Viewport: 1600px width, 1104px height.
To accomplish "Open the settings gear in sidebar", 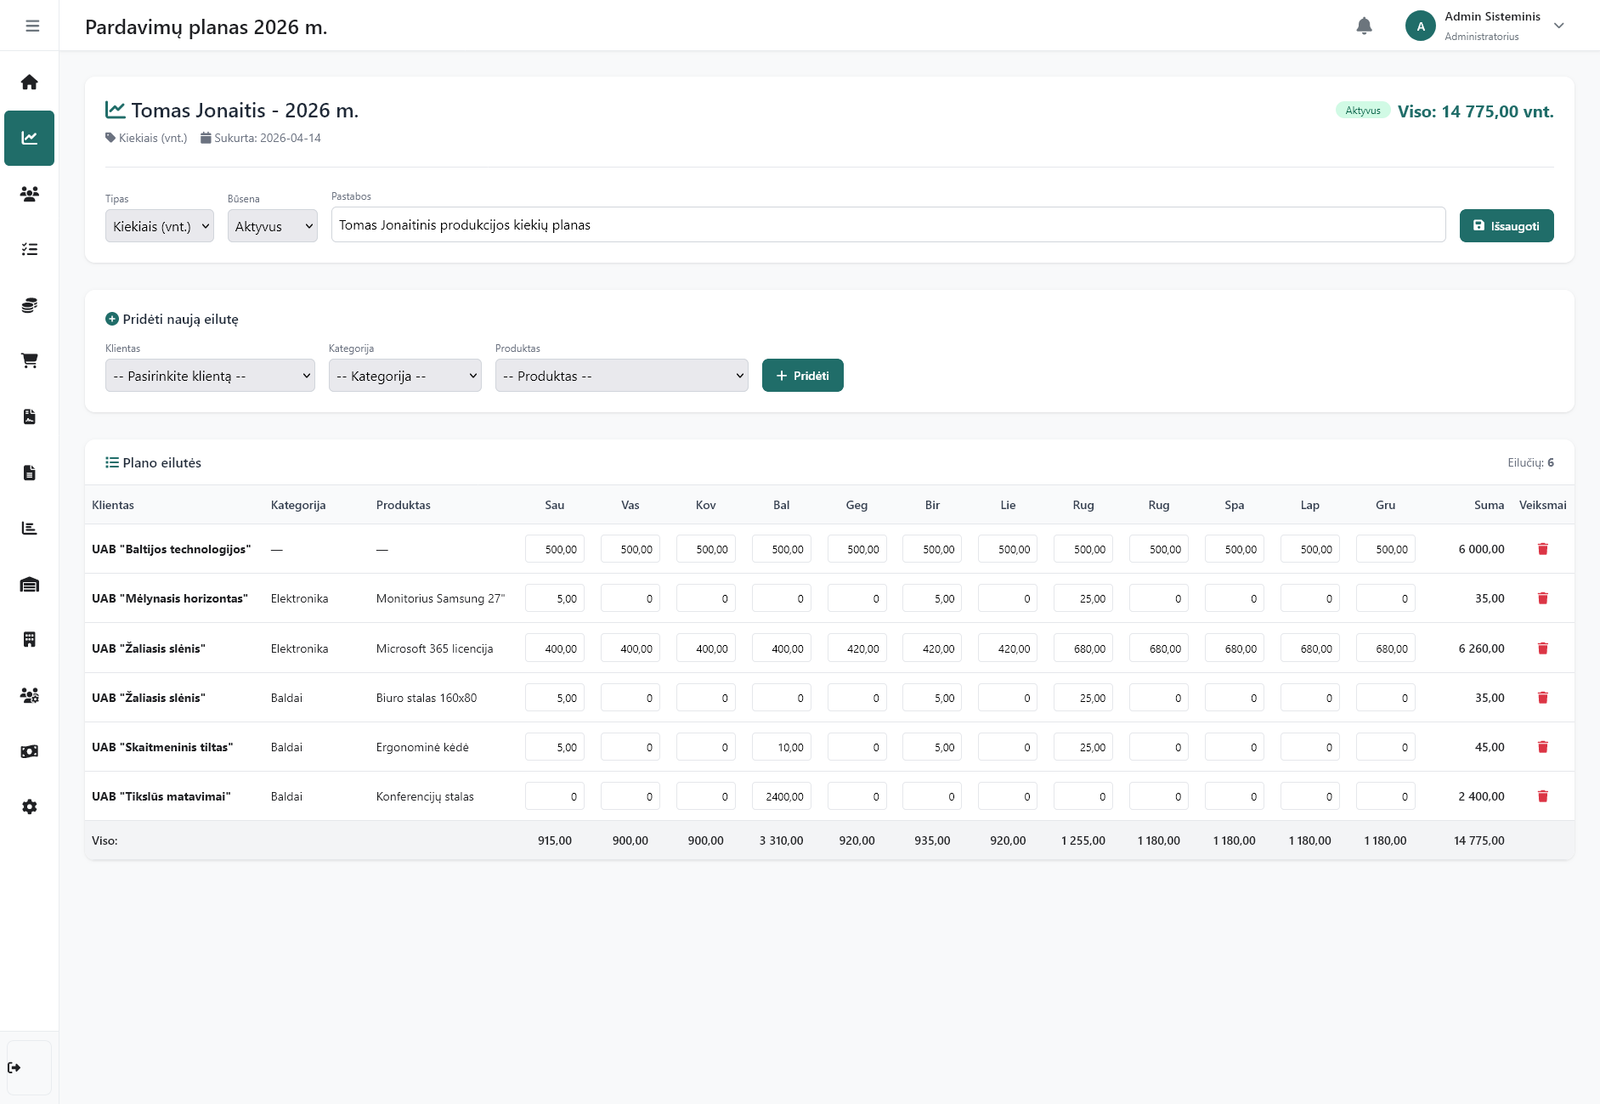I will pyautogui.click(x=29, y=807).
